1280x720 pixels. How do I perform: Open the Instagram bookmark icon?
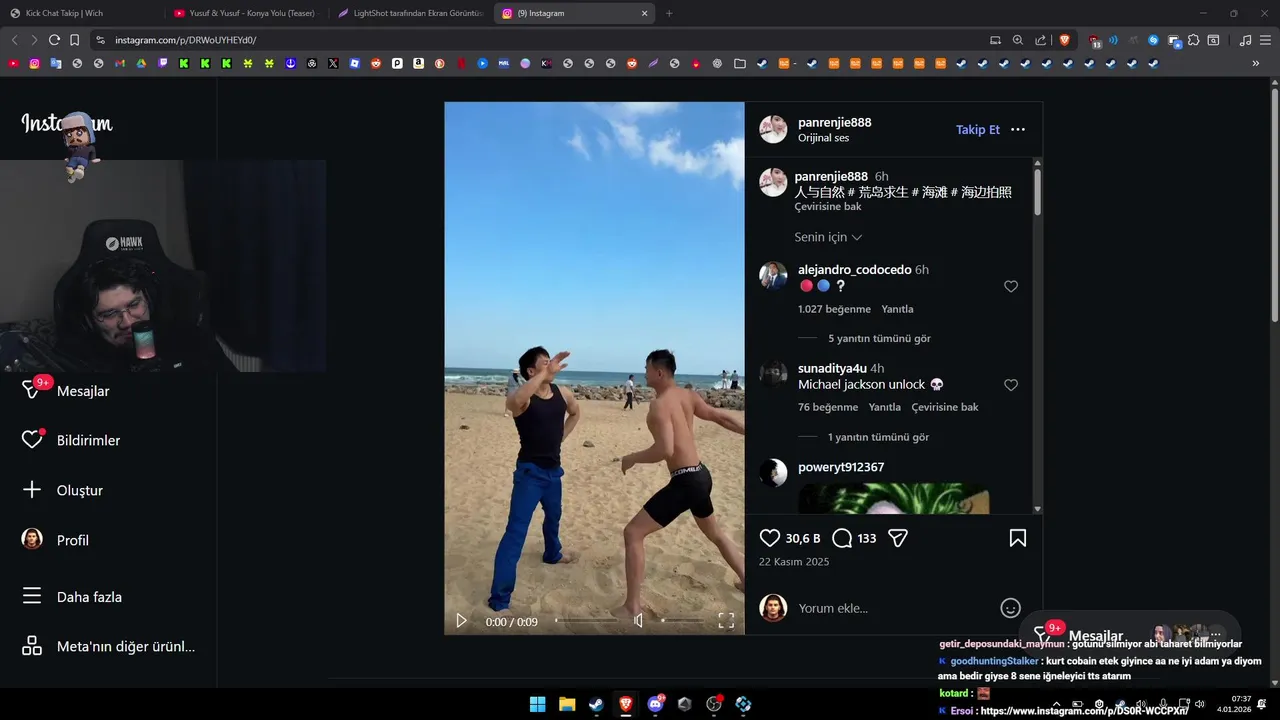click(34, 63)
